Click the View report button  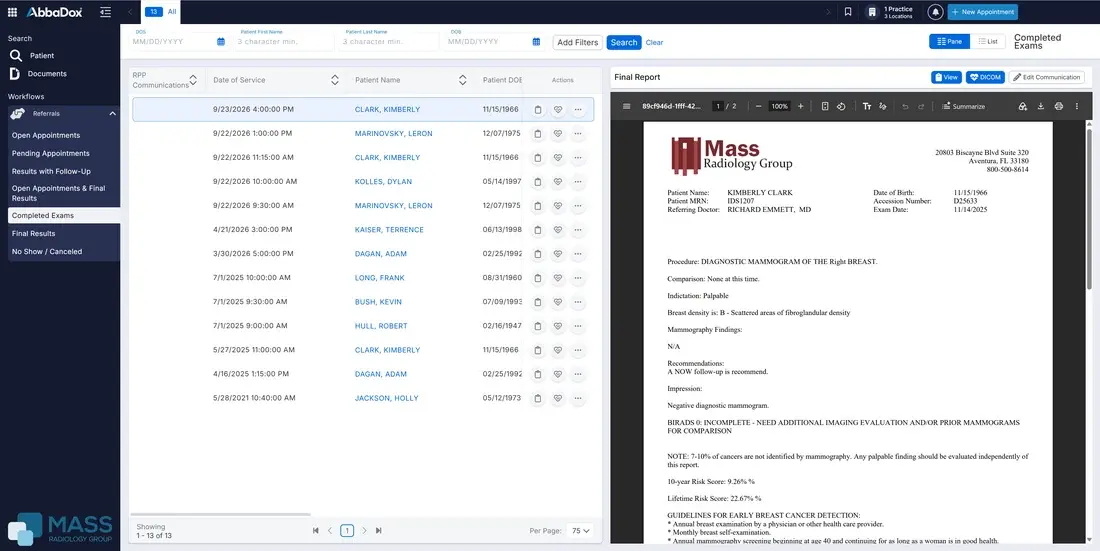pos(946,77)
